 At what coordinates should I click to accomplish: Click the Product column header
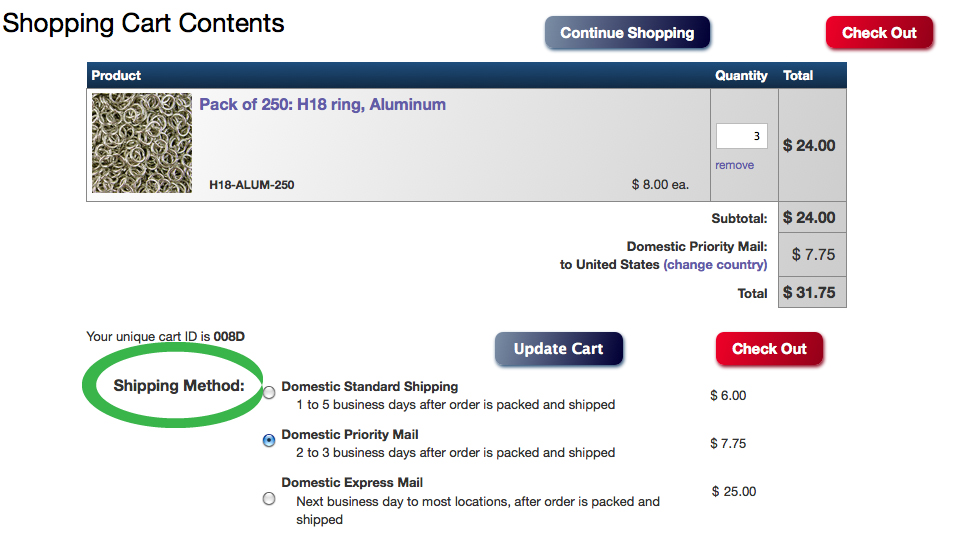click(x=116, y=75)
